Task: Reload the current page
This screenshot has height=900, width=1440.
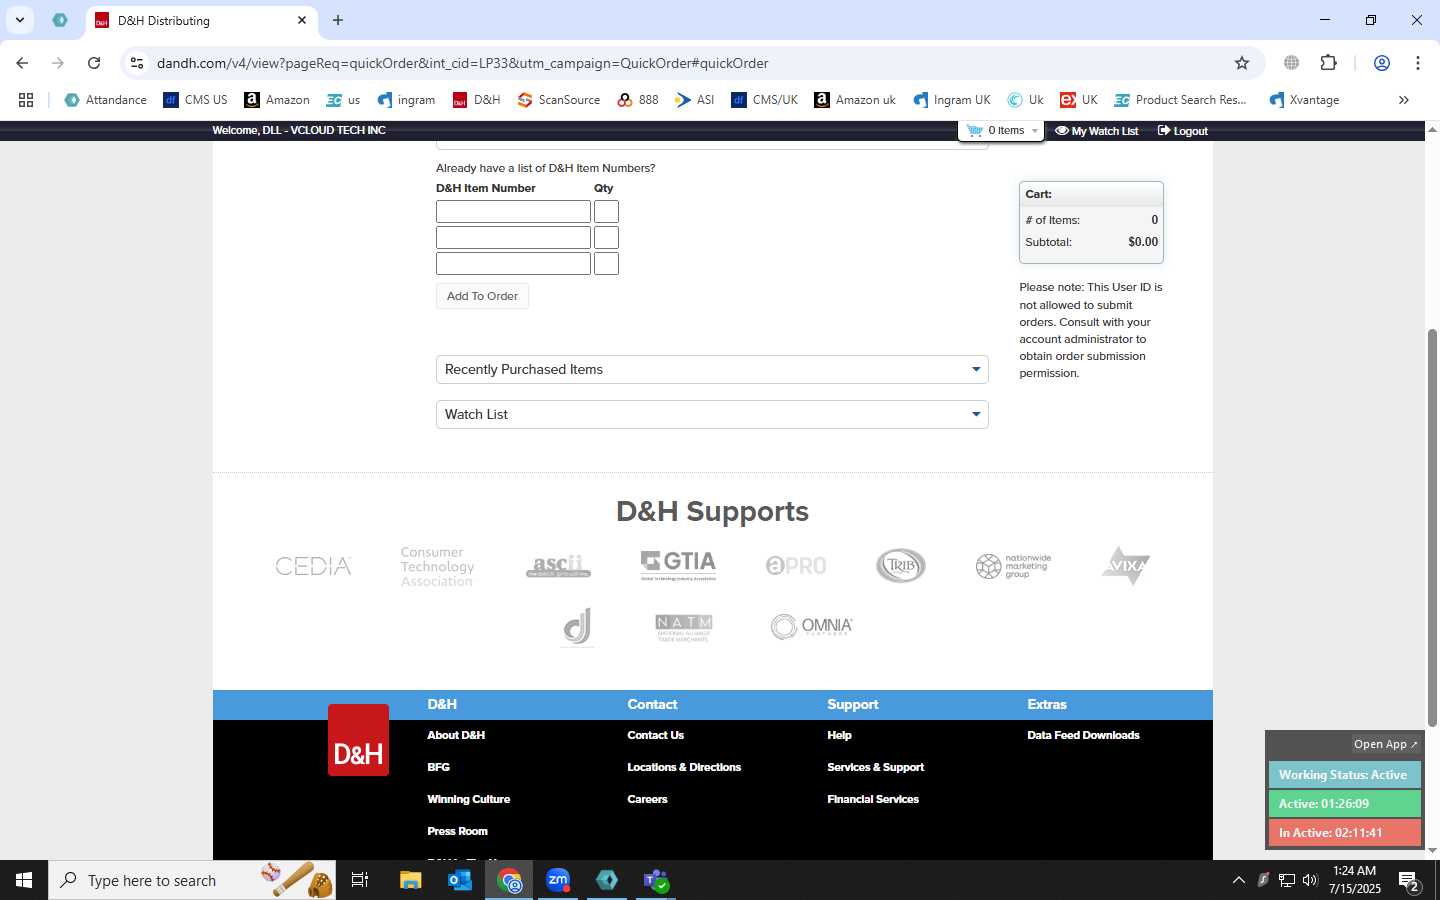Action: pyautogui.click(x=94, y=63)
